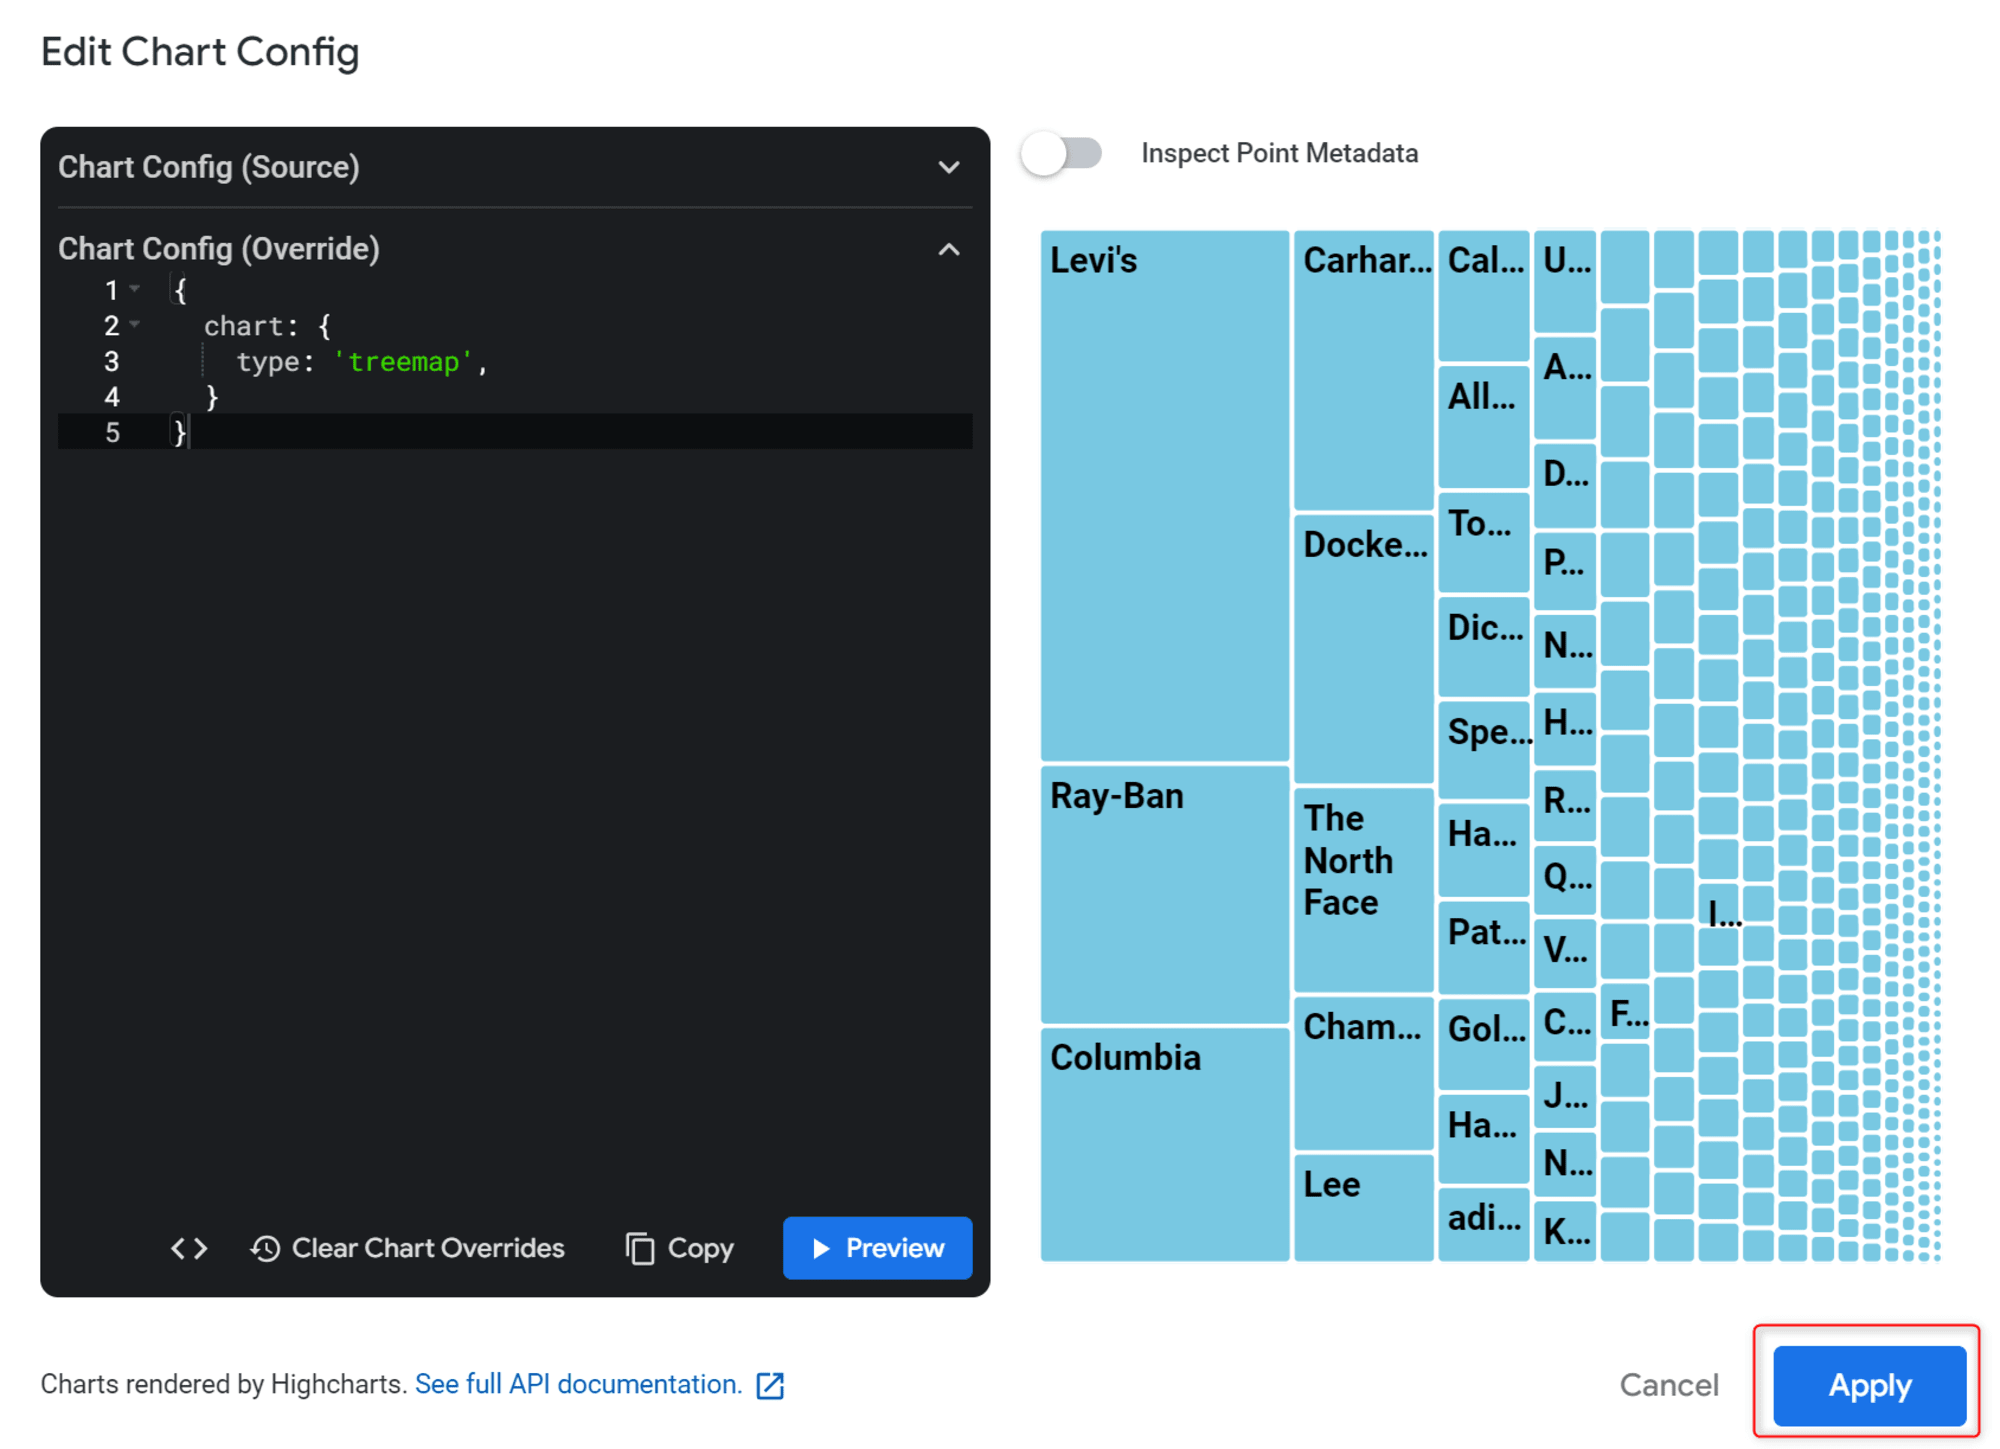This screenshot has width=2000, height=1449.
Task: Click the J... treemap tile
Action: click(x=1565, y=1096)
